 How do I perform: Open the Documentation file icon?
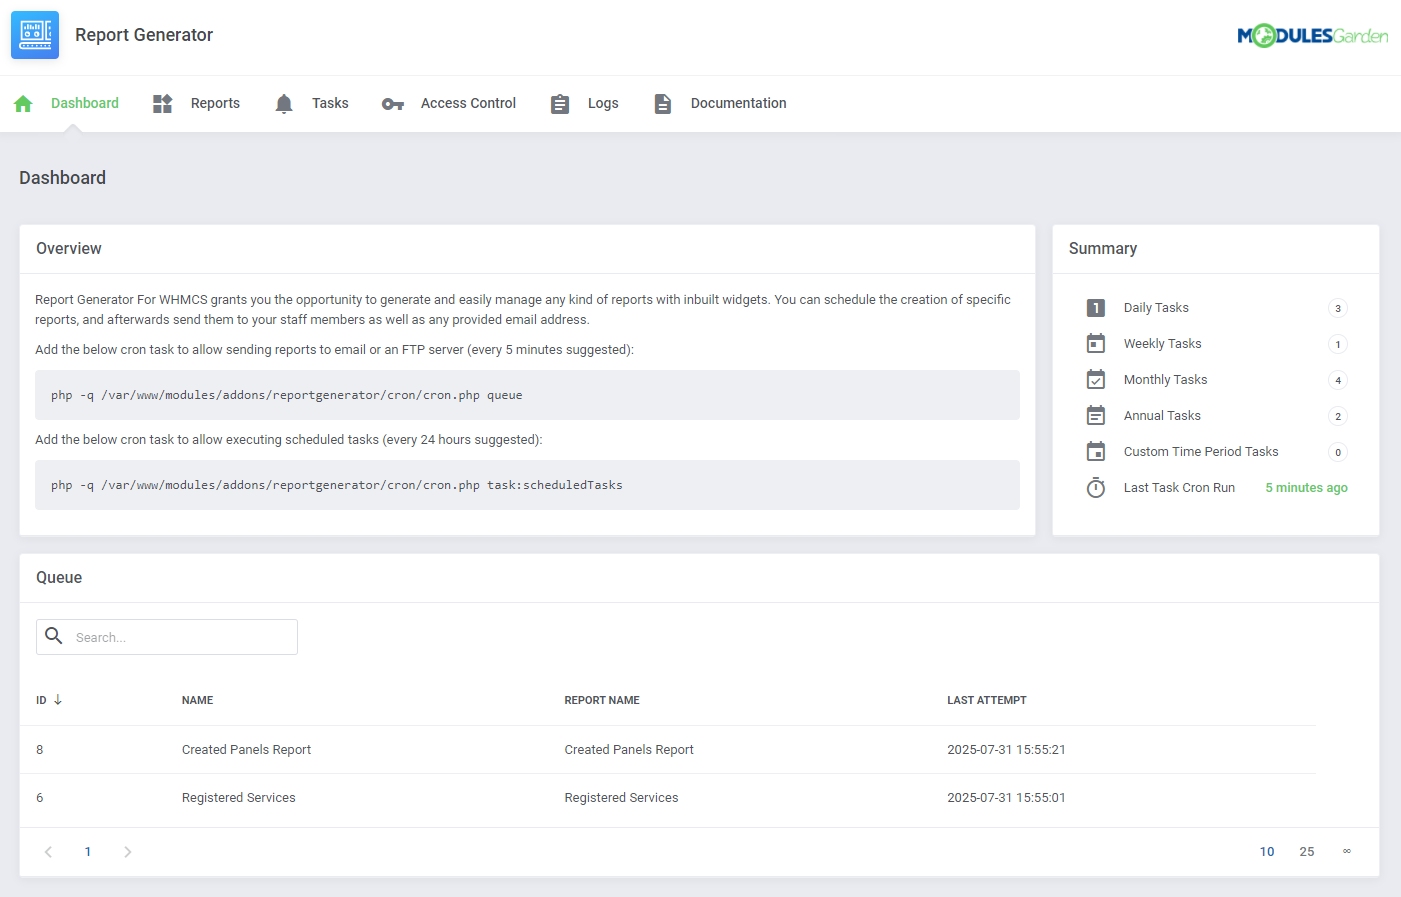(662, 103)
